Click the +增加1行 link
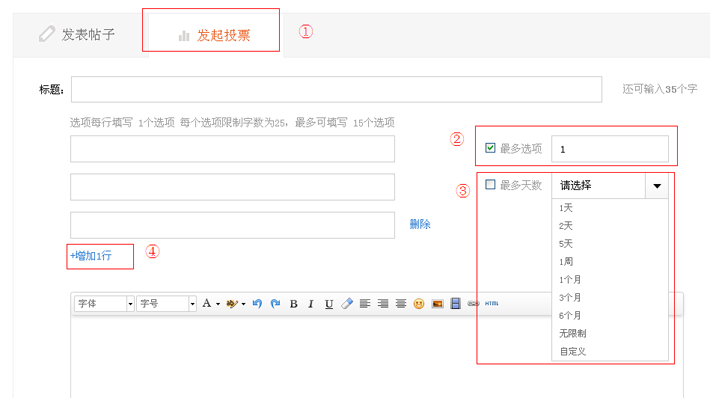Image resolution: width=710 pixels, height=398 pixels. (x=91, y=256)
